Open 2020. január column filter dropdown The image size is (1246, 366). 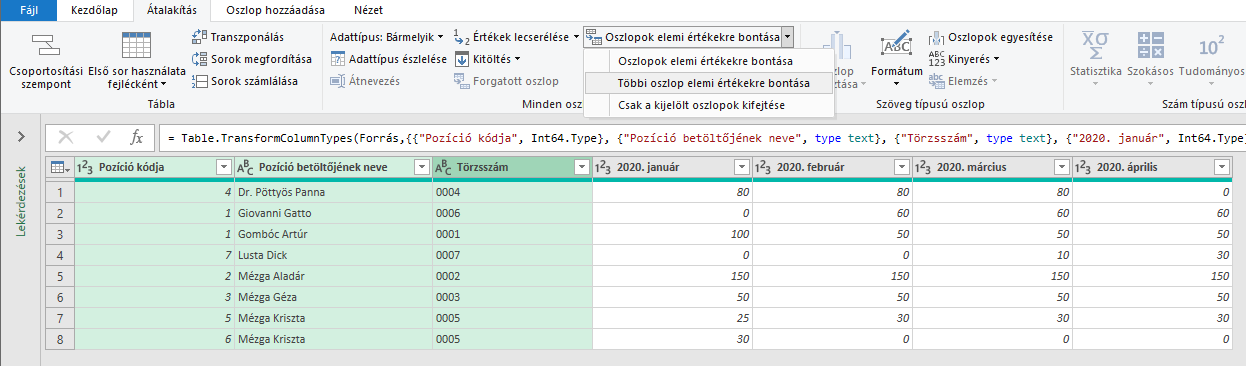click(x=740, y=167)
